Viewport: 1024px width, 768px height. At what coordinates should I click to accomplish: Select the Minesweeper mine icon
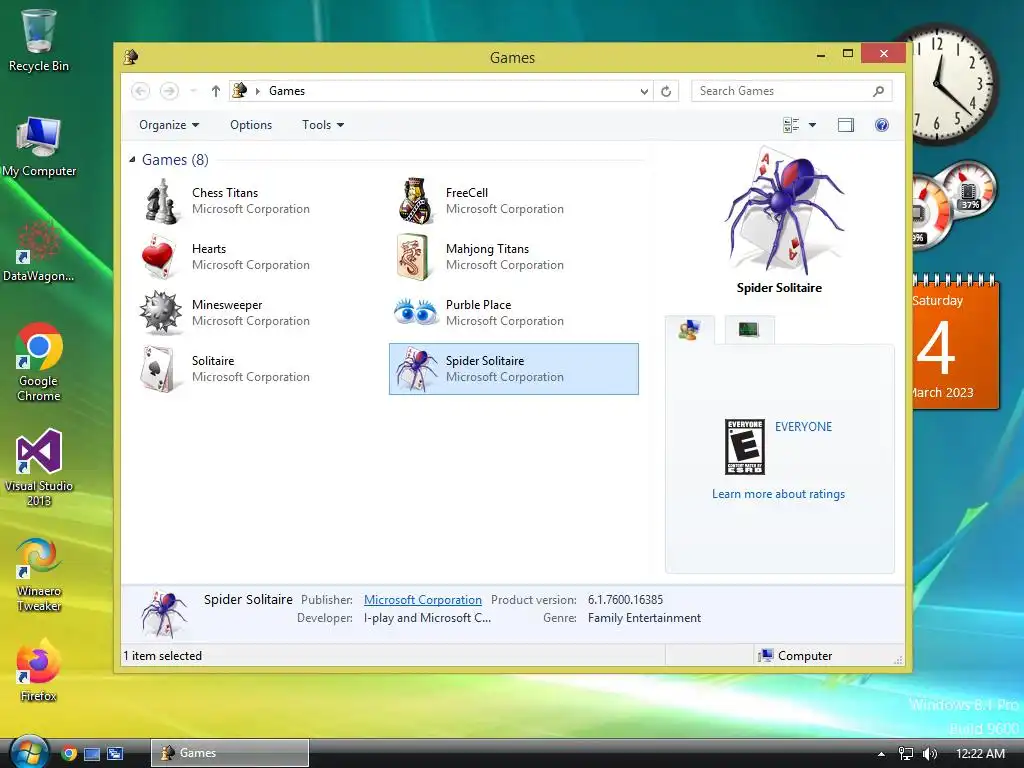coord(161,313)
